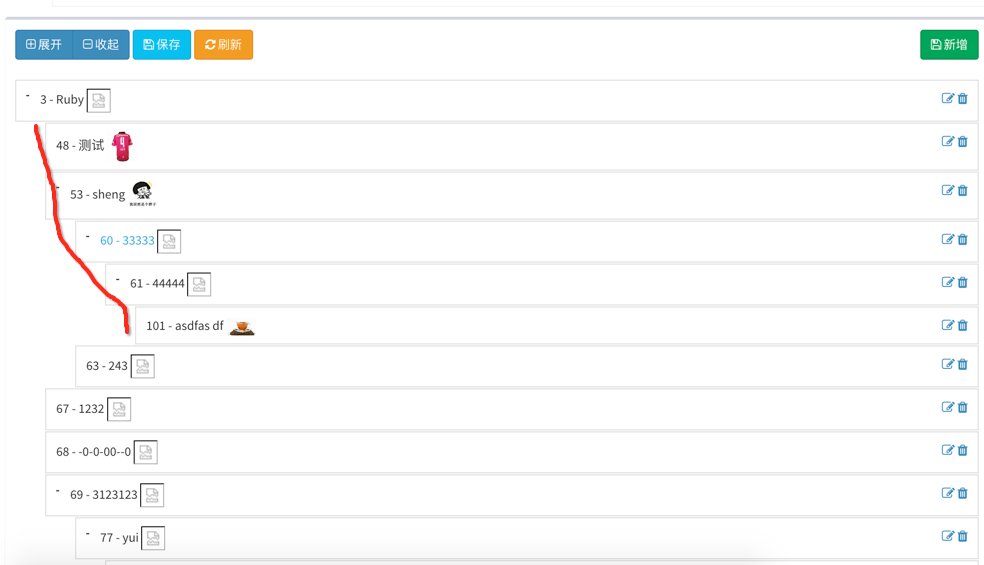Edit the 101 - asdfas df entry

tap(948, 325)
